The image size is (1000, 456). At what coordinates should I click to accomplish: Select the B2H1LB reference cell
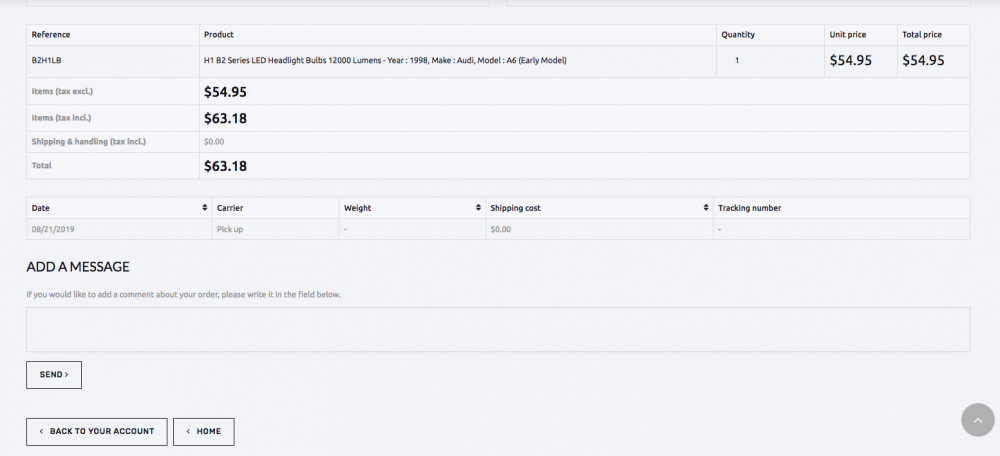(x=113, y=61)
